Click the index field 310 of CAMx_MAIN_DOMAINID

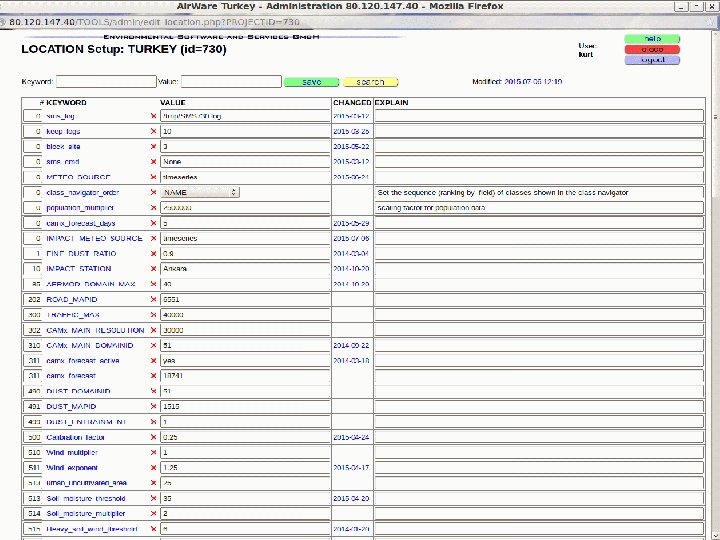[x=33, y=345]
